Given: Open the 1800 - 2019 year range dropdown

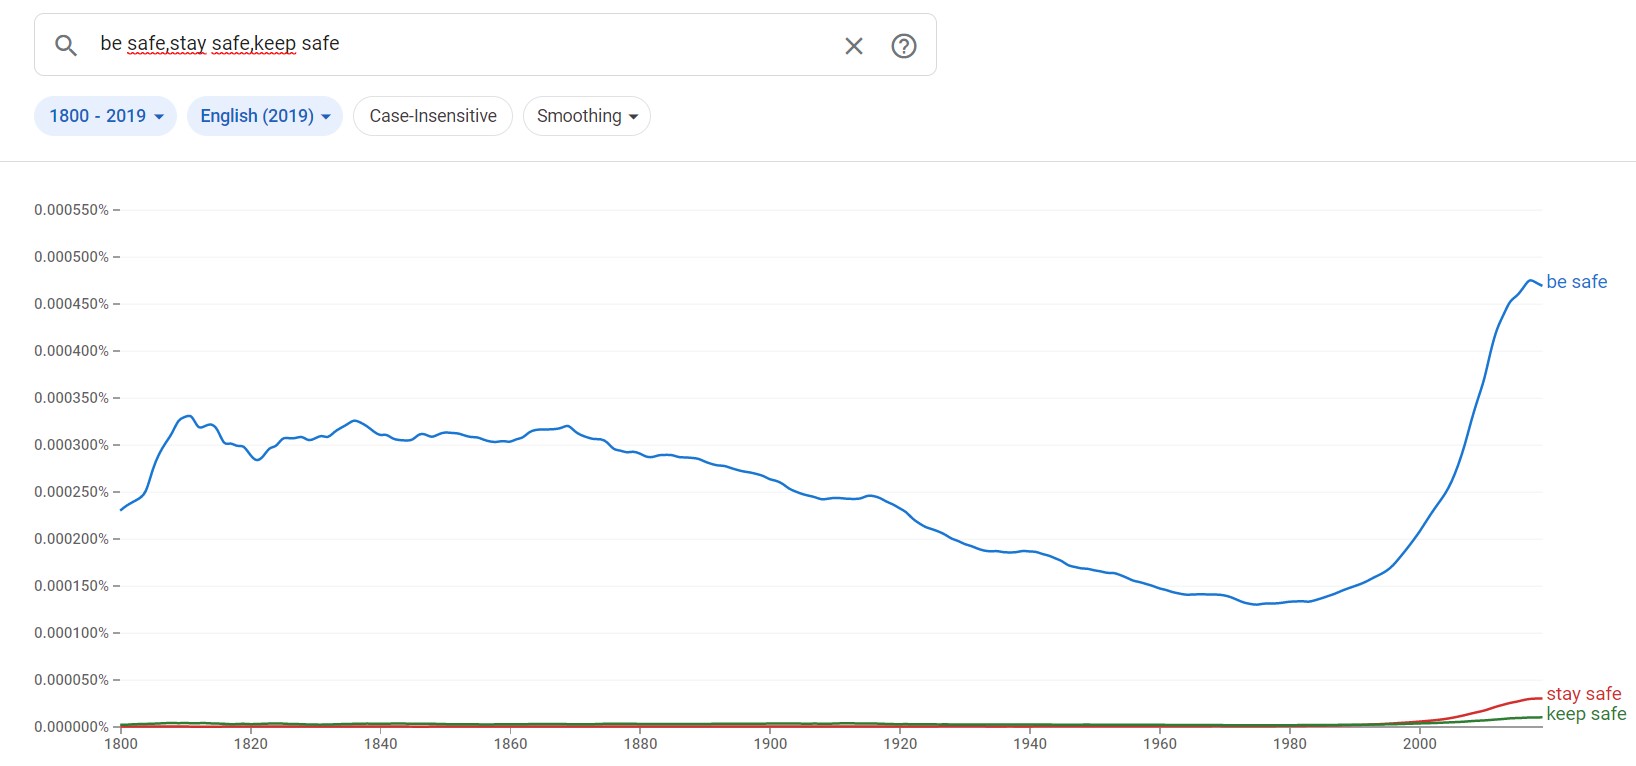Looking at the screenshot, I should [105, 116].
